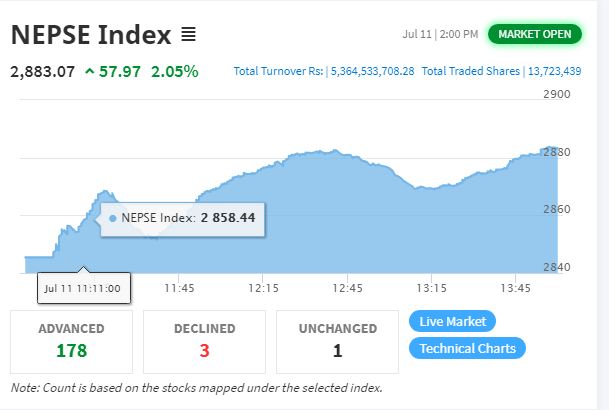
Task: Select the DECLINED 3 box
Action: tap(204, 342)
